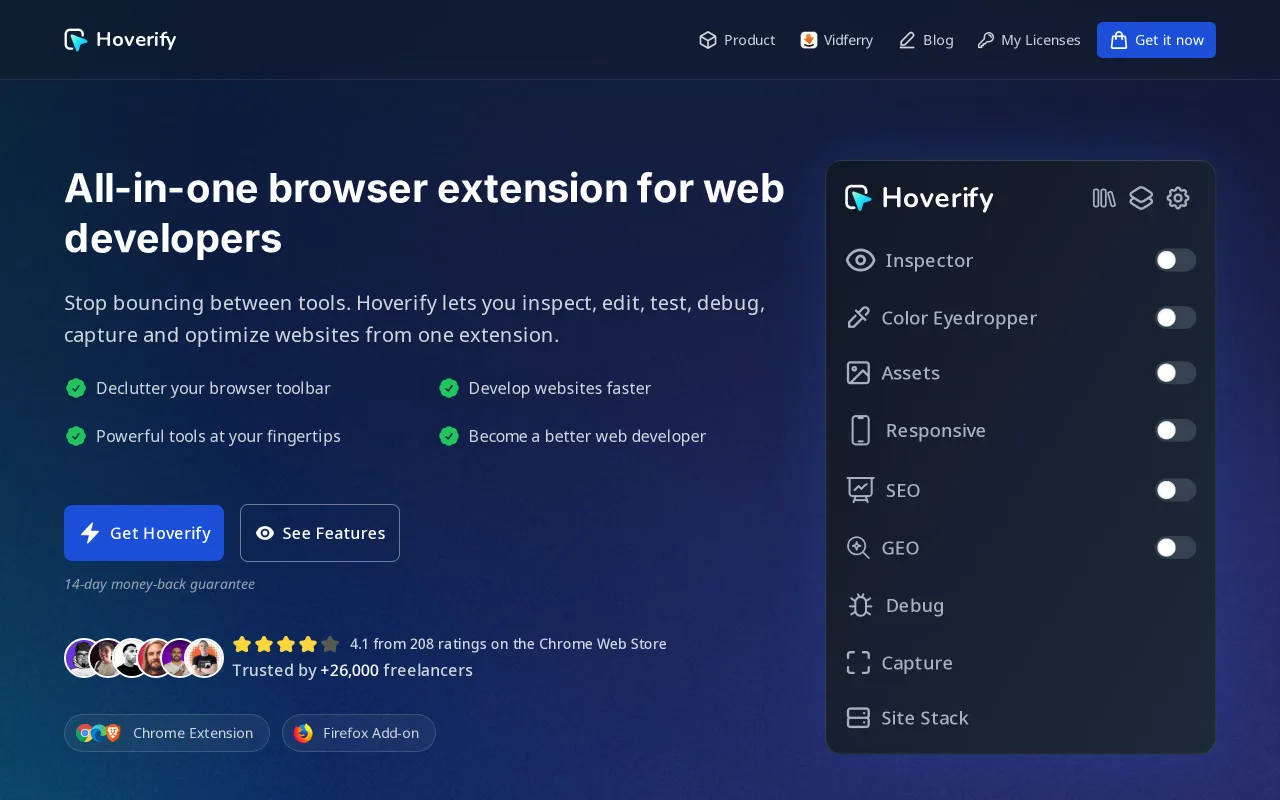Screen dimensions: 1280x800
Task: Click the 14-day money-back guarantee text
Action: (160, 584)
